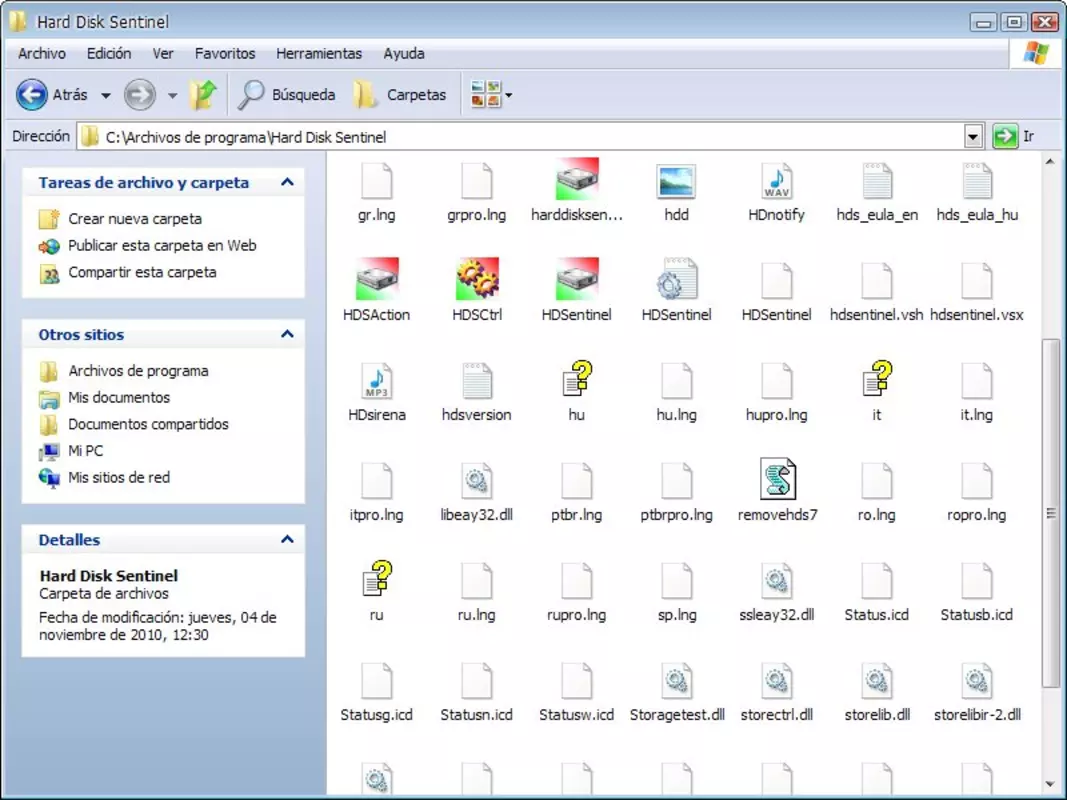Go up one folder level
Image resolution: width=1067 pixels, height=800 pixels.
tap(203, 95)
